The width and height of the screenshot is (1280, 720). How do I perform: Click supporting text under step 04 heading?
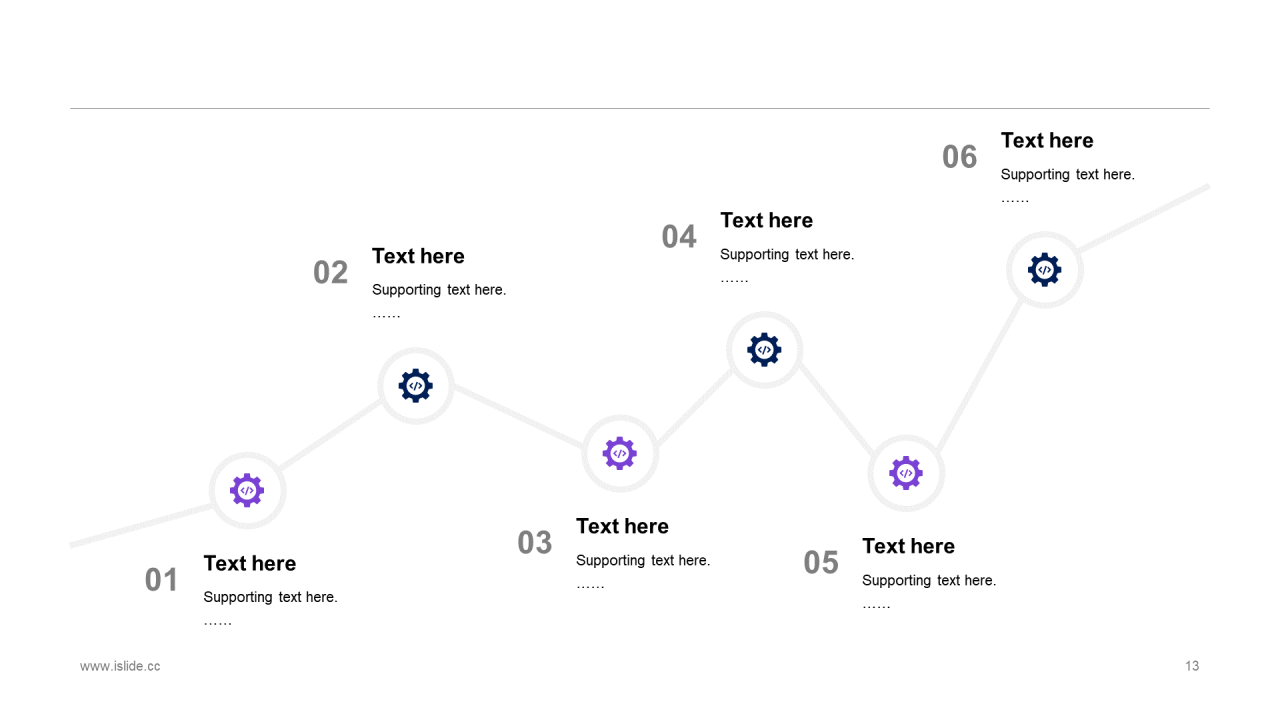[x=787, y=255]
